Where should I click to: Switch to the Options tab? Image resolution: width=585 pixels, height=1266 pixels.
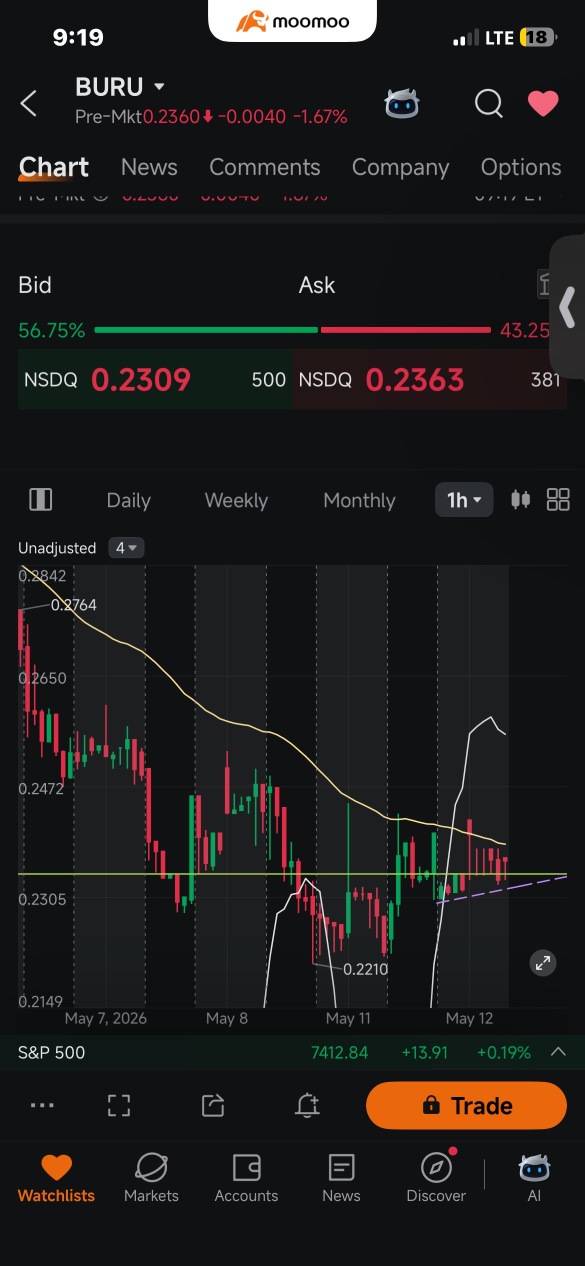(x=521, y=167)
